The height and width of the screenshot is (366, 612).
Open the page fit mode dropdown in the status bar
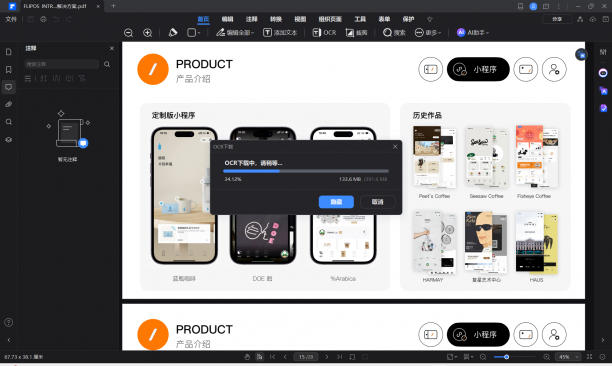[452, 357]
